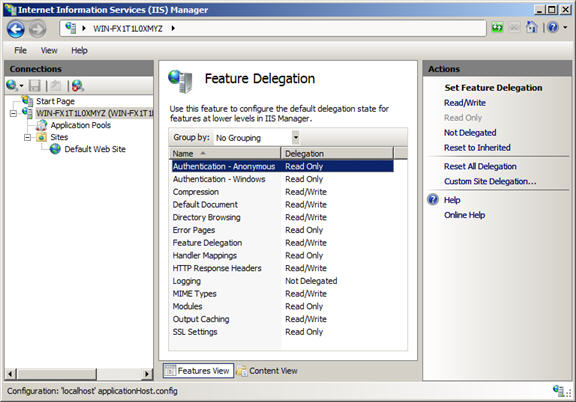Select Application Pools in the tree

pos(80,125)
